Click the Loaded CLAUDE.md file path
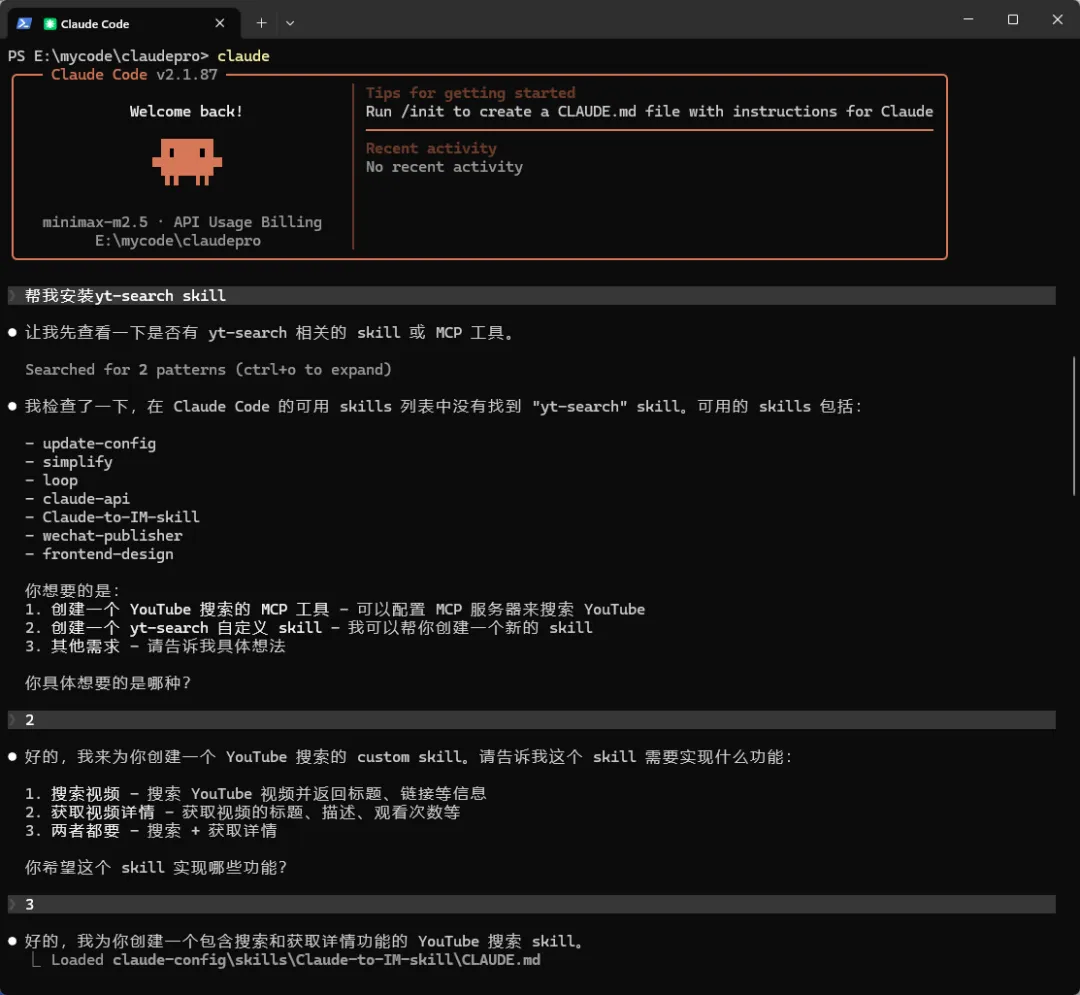 (x=326, y=960)
